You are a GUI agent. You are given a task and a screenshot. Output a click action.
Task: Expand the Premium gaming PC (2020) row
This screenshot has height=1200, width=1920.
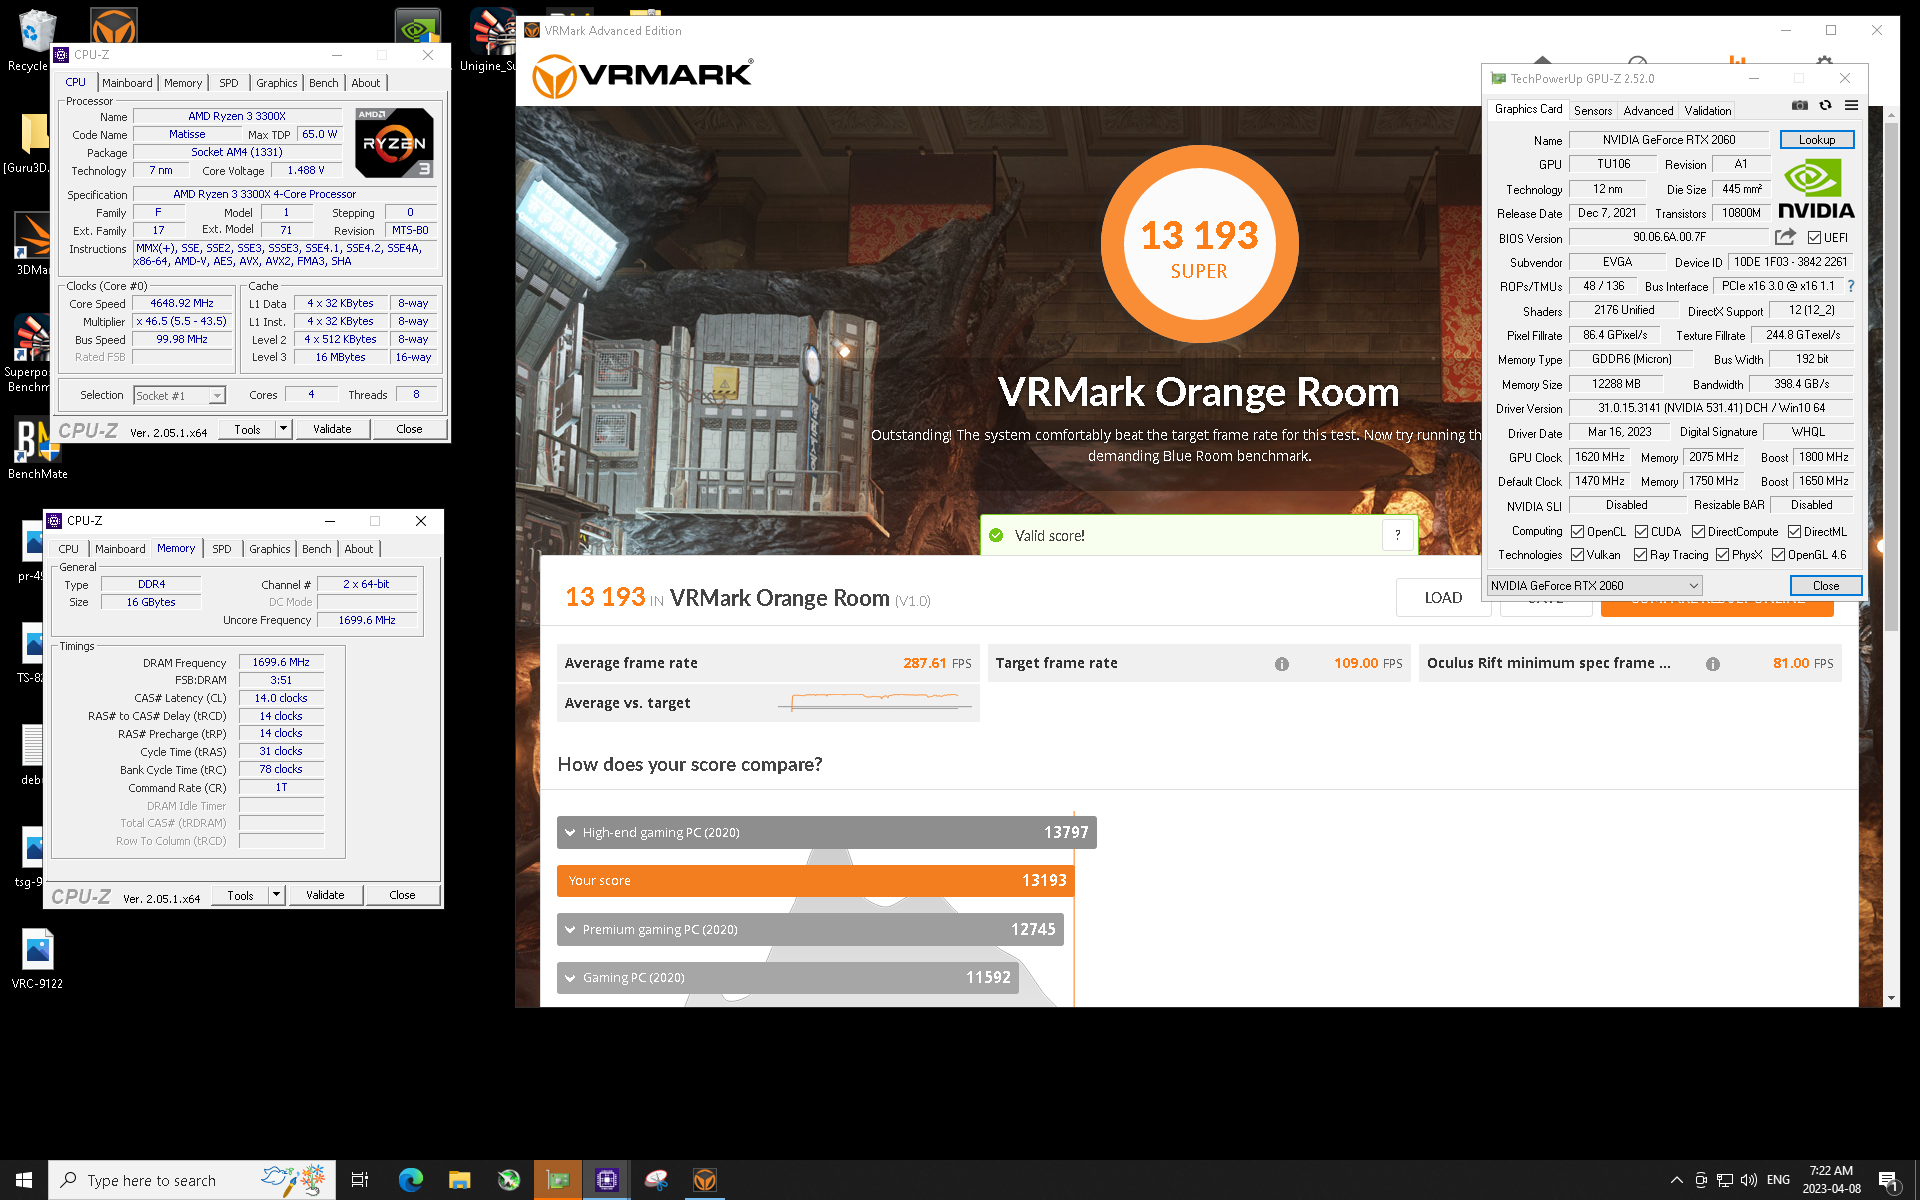810,930
